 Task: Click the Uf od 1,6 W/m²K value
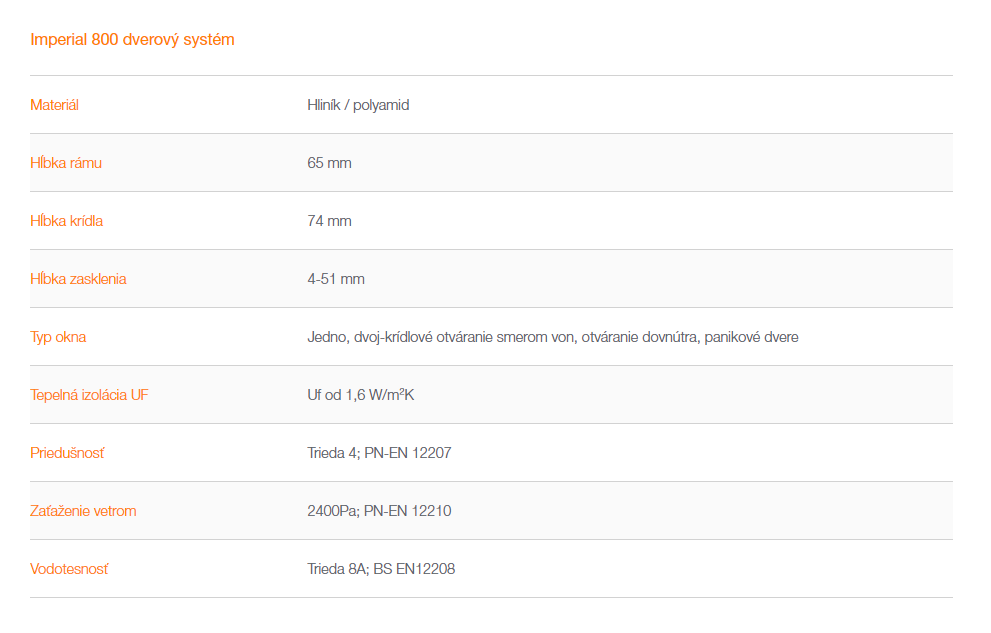[x=361, y=395]
